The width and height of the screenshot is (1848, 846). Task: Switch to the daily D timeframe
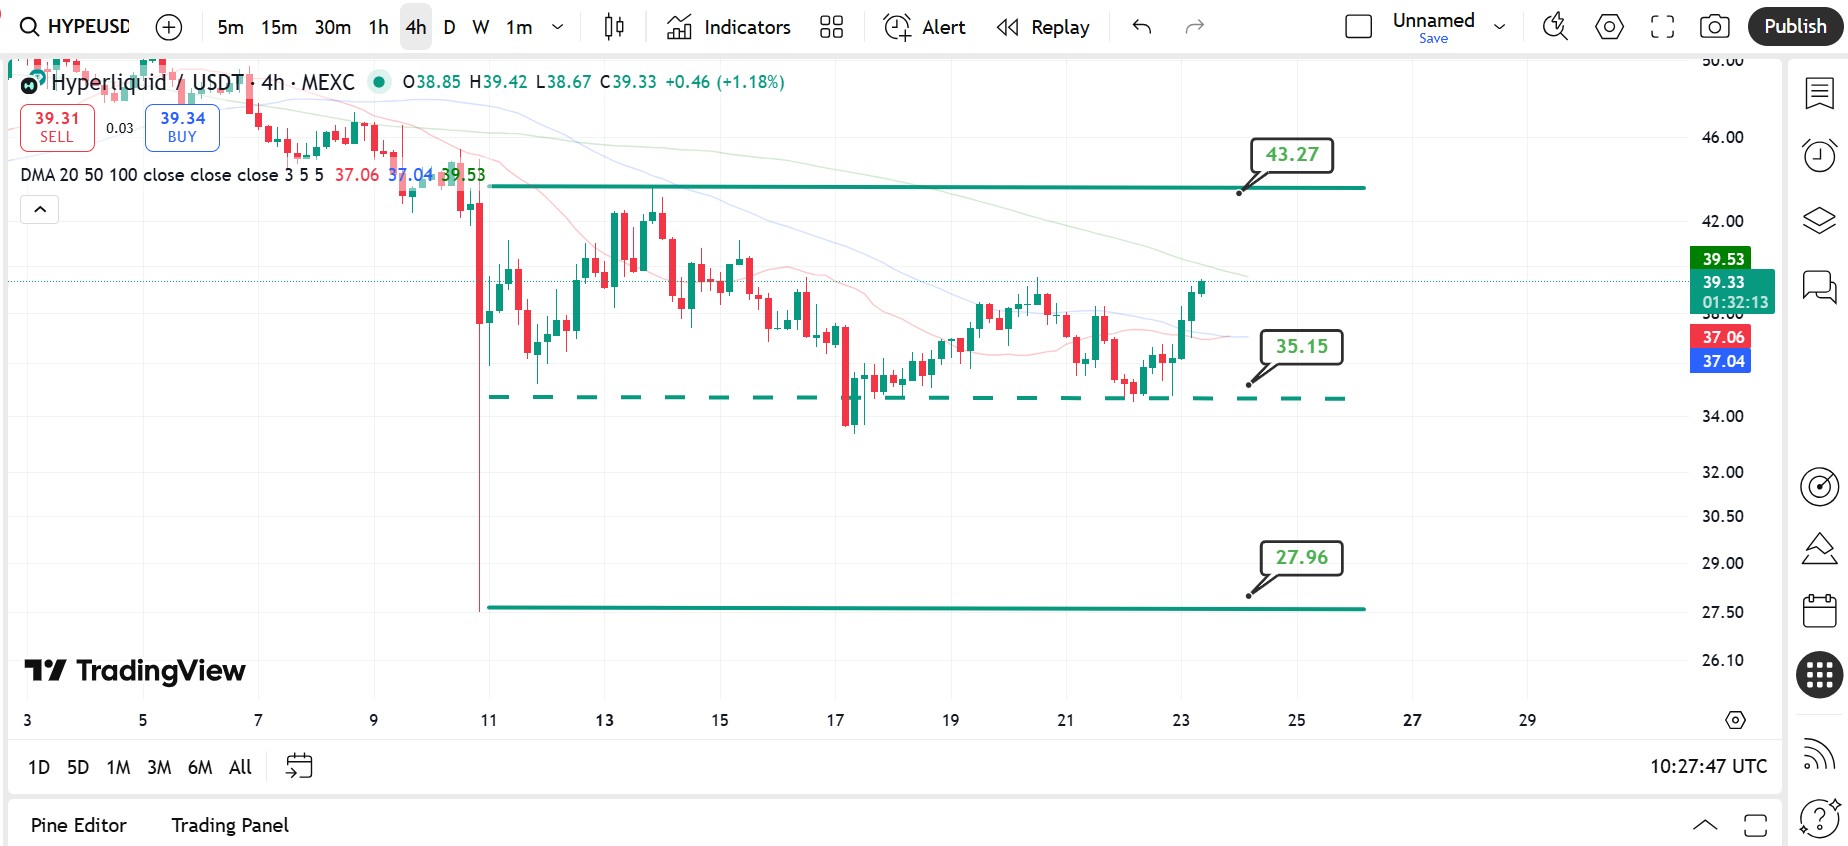click(449, 27)
